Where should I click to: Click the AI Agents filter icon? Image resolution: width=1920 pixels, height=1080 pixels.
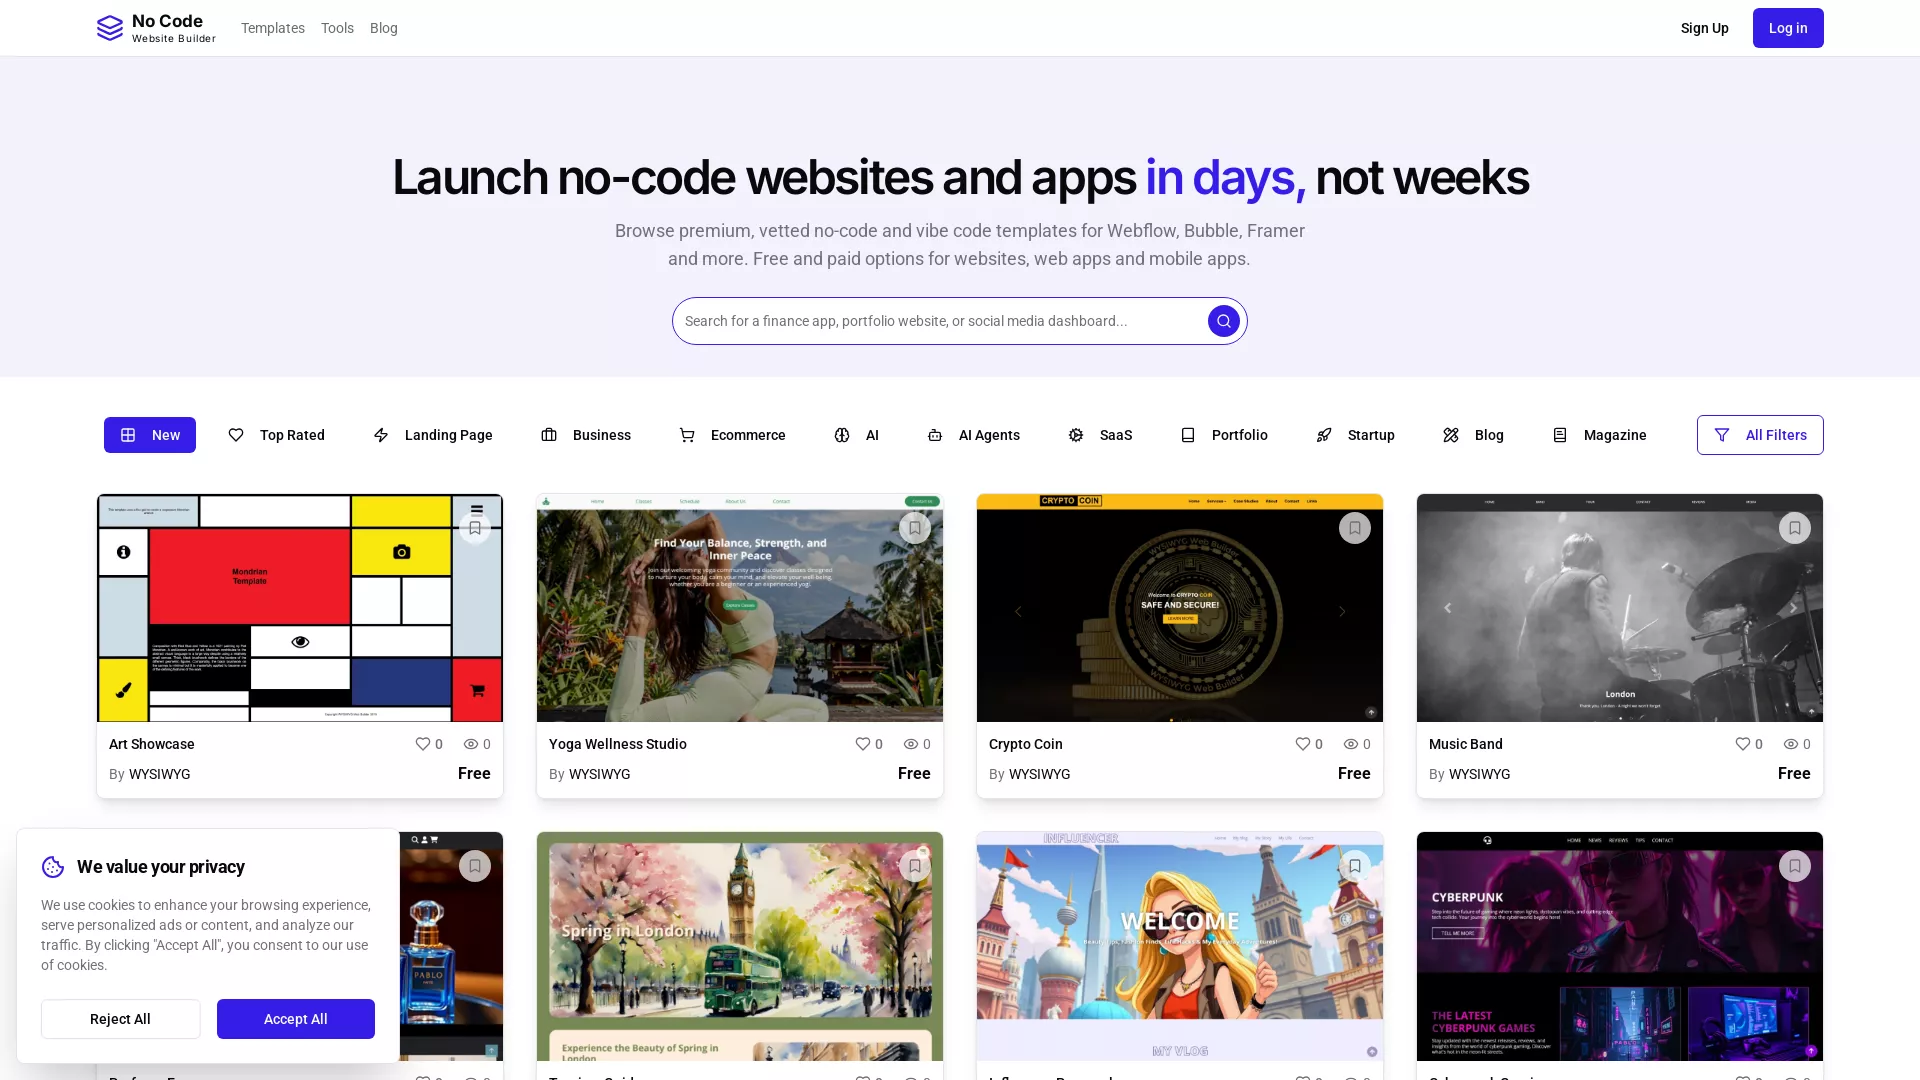coord(935,435)
